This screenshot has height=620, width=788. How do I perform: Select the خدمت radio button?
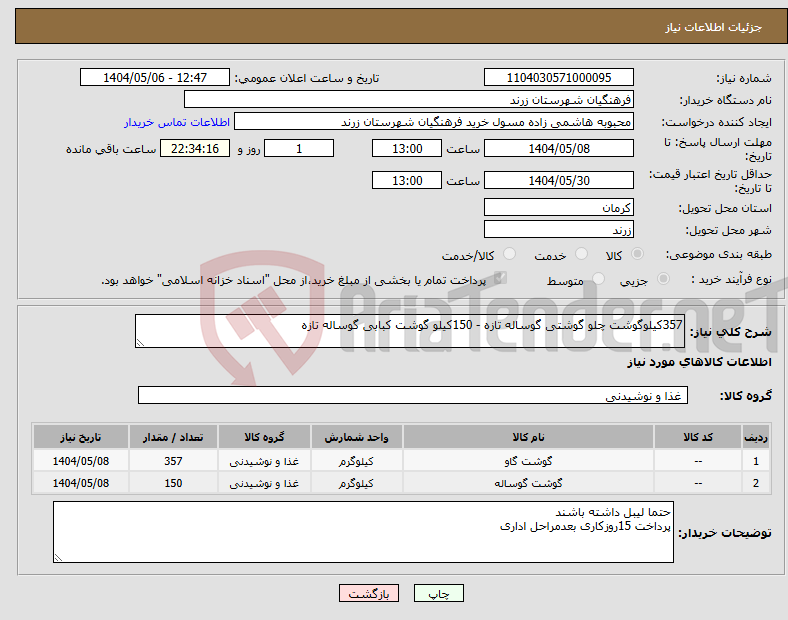581,254
